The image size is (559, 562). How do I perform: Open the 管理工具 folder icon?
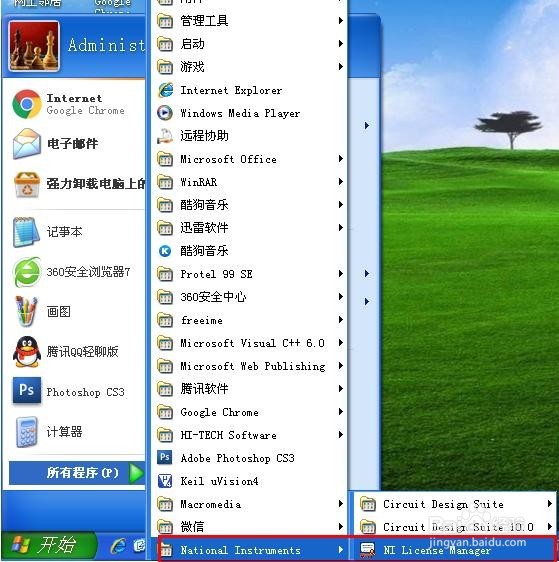[165, 21]
